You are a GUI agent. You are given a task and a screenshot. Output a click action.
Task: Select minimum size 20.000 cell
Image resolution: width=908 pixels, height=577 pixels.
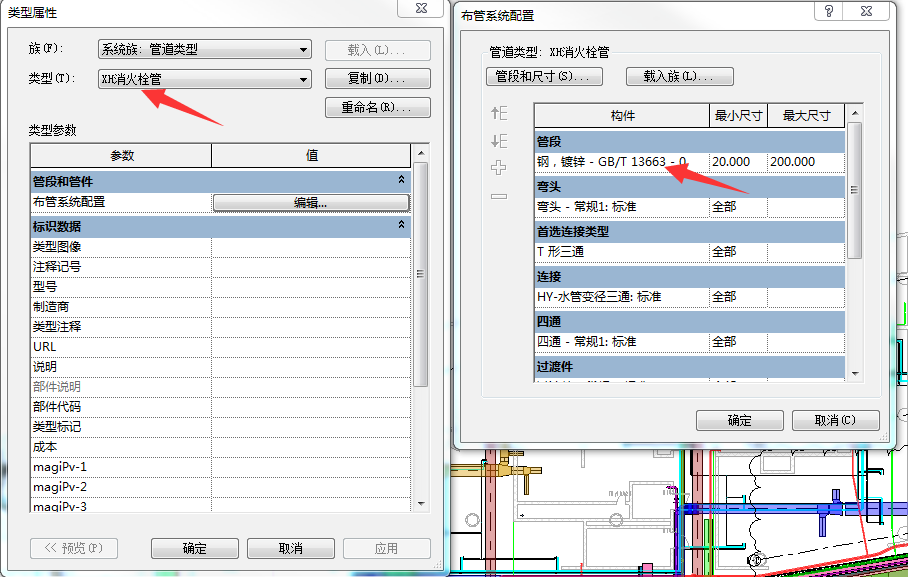point(738,162)
